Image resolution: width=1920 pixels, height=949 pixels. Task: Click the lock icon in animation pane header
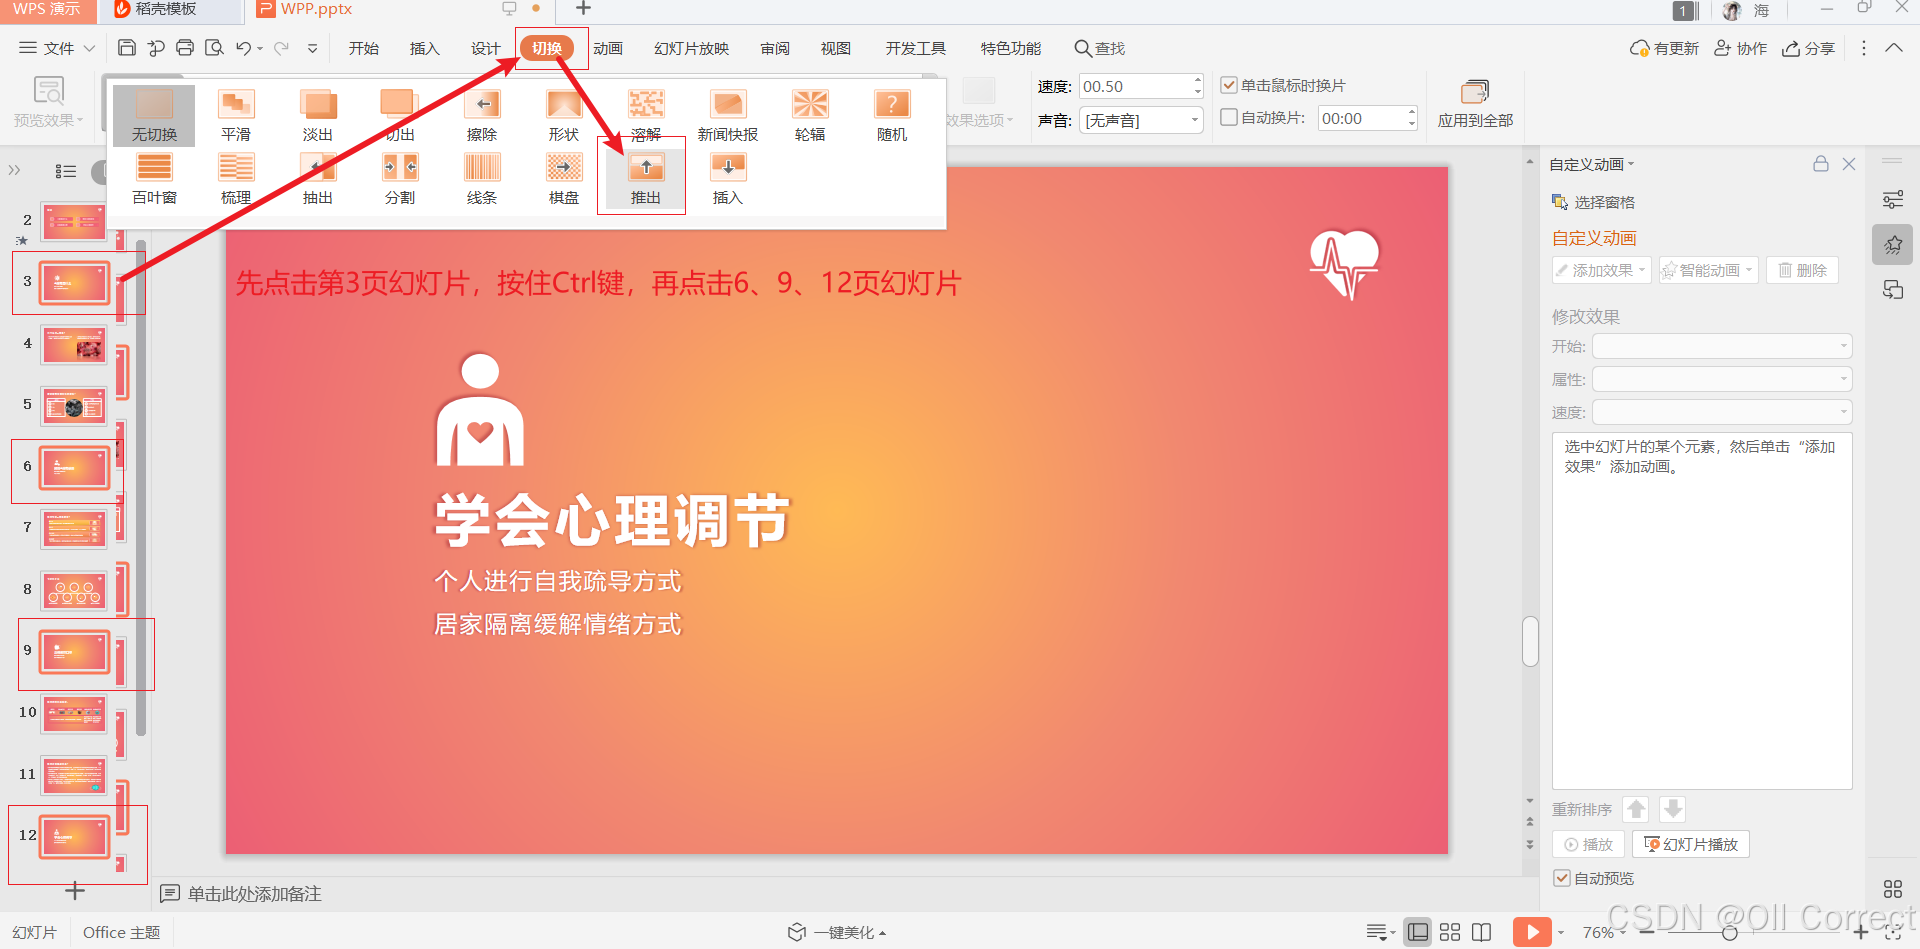[x=1821, y=164]
